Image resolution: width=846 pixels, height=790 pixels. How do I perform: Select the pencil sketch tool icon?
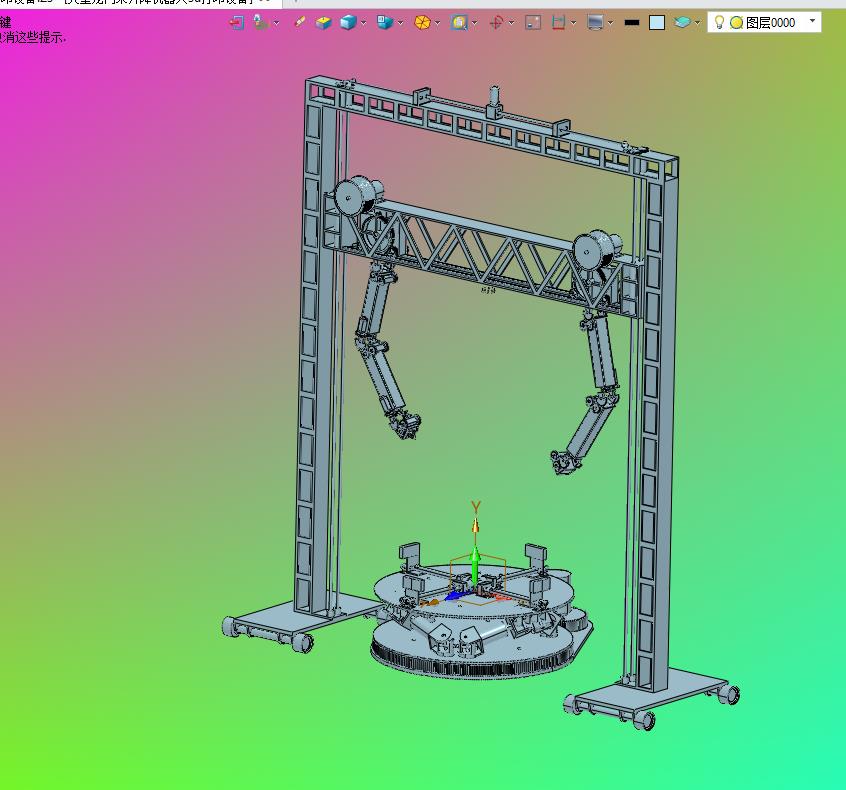[x=300, y=22]
